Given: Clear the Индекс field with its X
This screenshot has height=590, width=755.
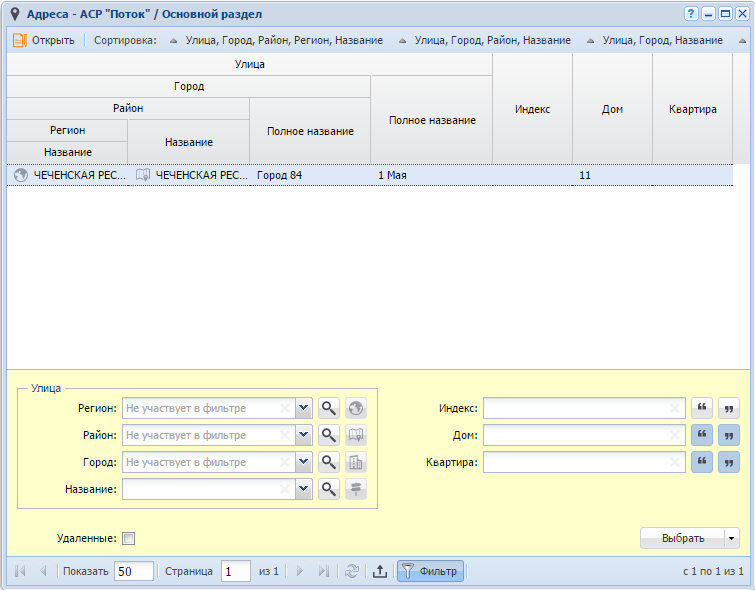Looking at the screenshot, I should tap(675, 408).
